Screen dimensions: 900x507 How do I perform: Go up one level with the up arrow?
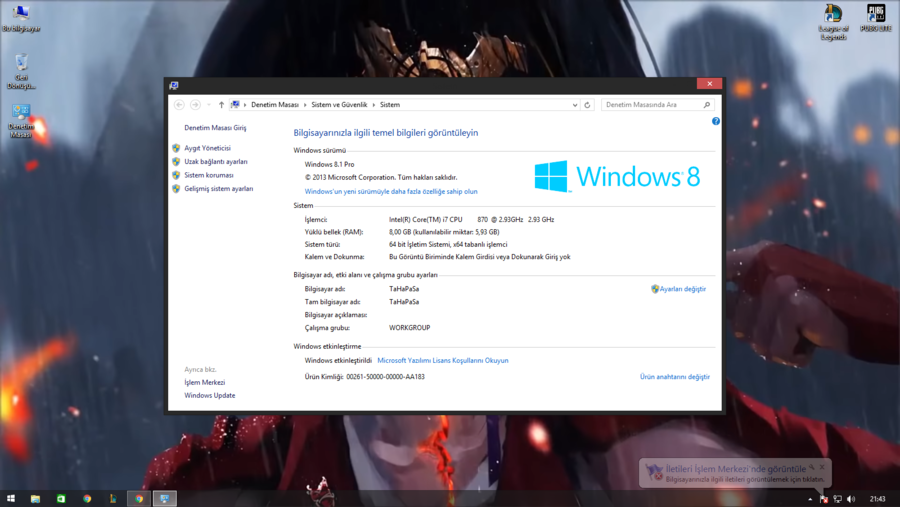pos(221,105)
